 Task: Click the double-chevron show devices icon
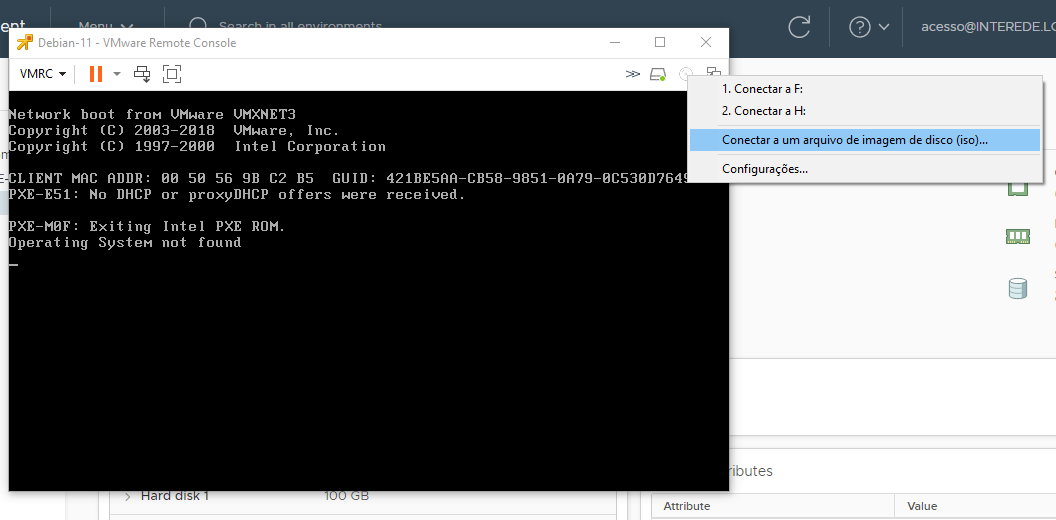coord(632,74)
